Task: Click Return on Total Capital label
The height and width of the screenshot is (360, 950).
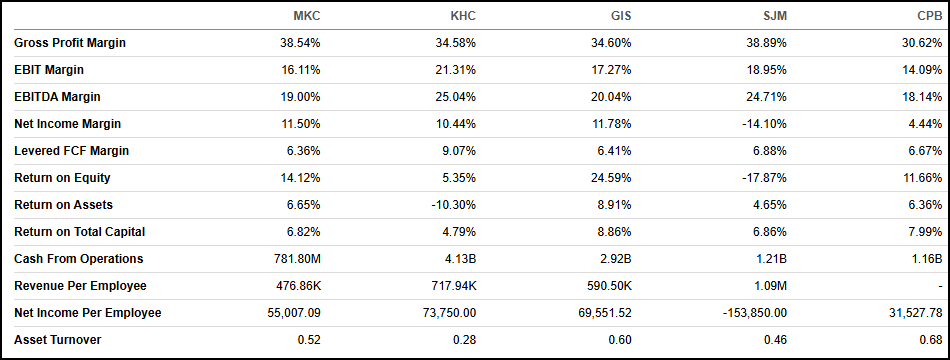Action: [80, 232]
